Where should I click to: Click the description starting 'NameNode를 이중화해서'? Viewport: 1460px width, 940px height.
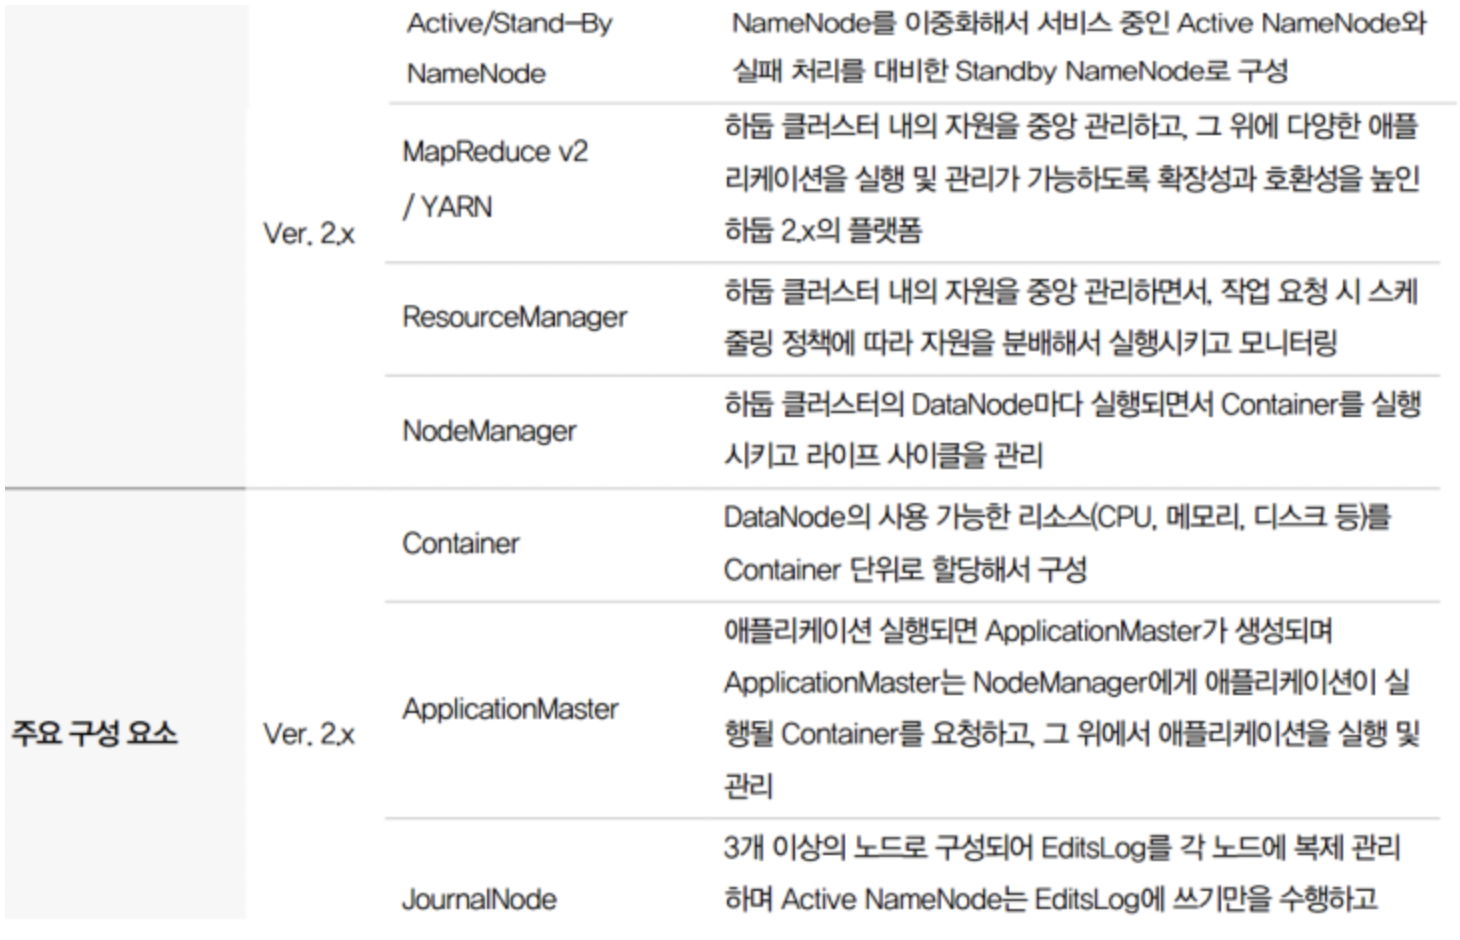[x=1080, y=47]
